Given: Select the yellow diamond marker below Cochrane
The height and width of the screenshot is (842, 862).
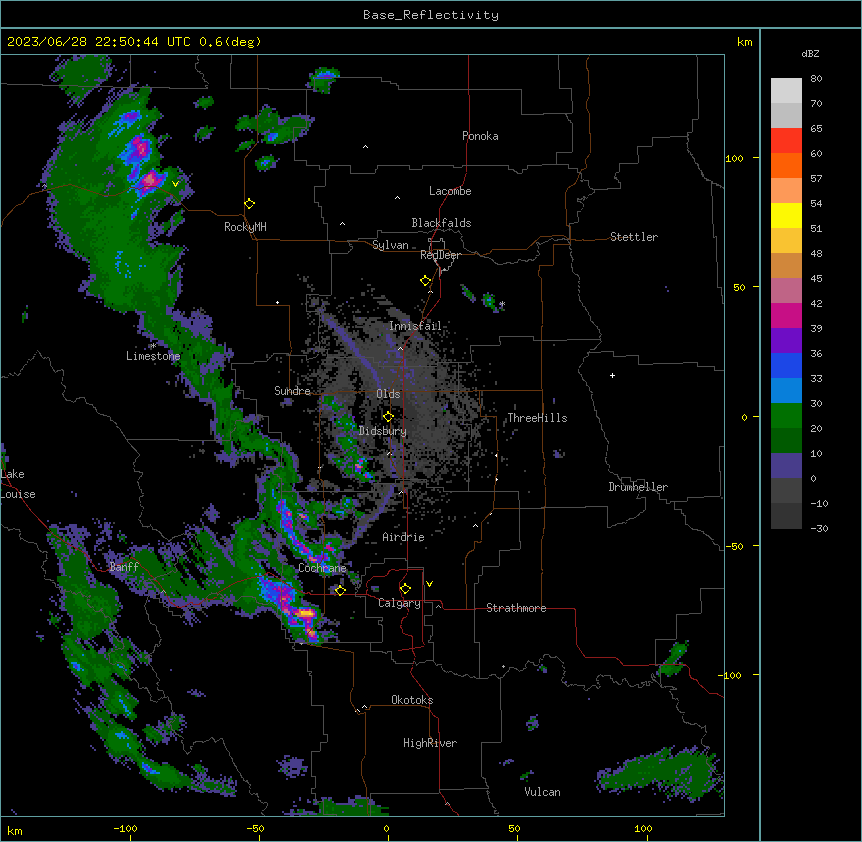Looking at the screenshot, I should 340,590.
